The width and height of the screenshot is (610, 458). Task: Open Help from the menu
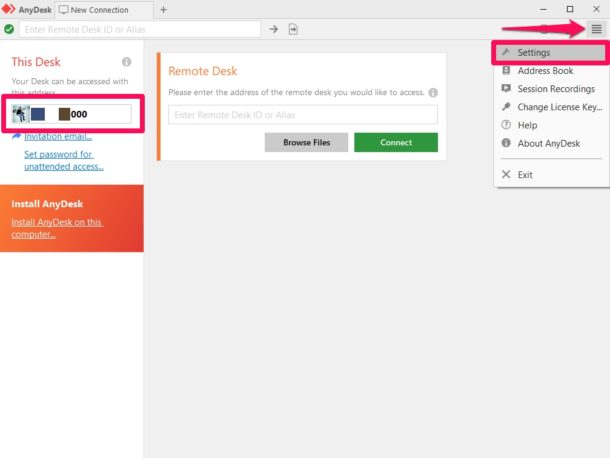point(550,125)
